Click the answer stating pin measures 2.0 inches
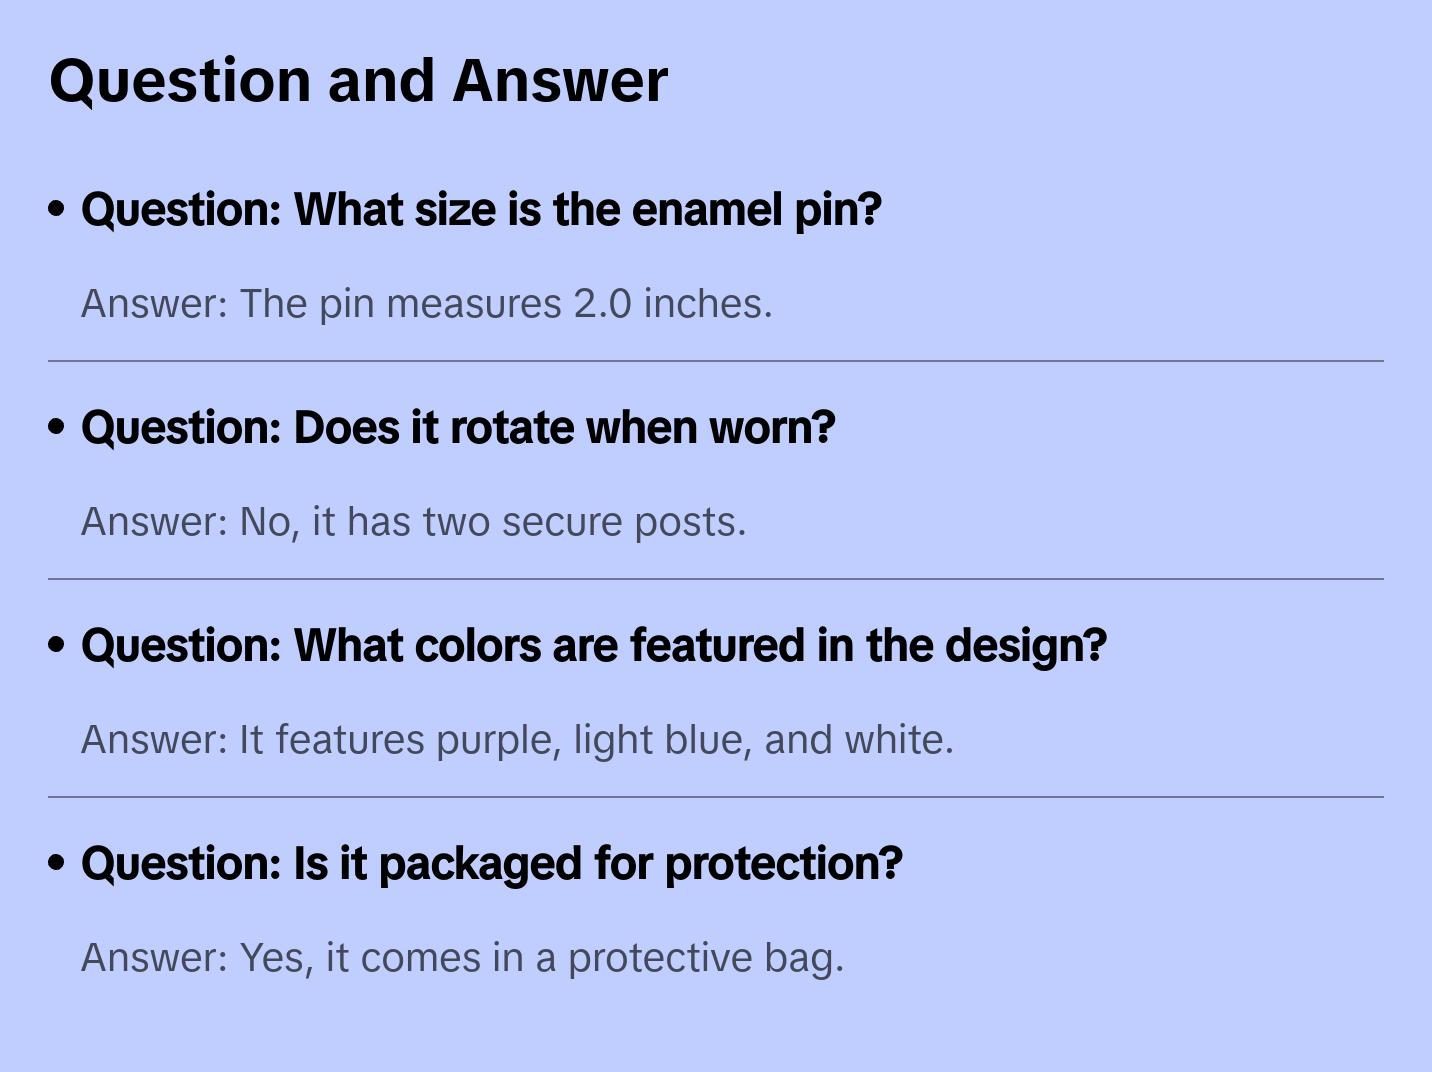1432x1072 pixels. click(x=427, y=304)
